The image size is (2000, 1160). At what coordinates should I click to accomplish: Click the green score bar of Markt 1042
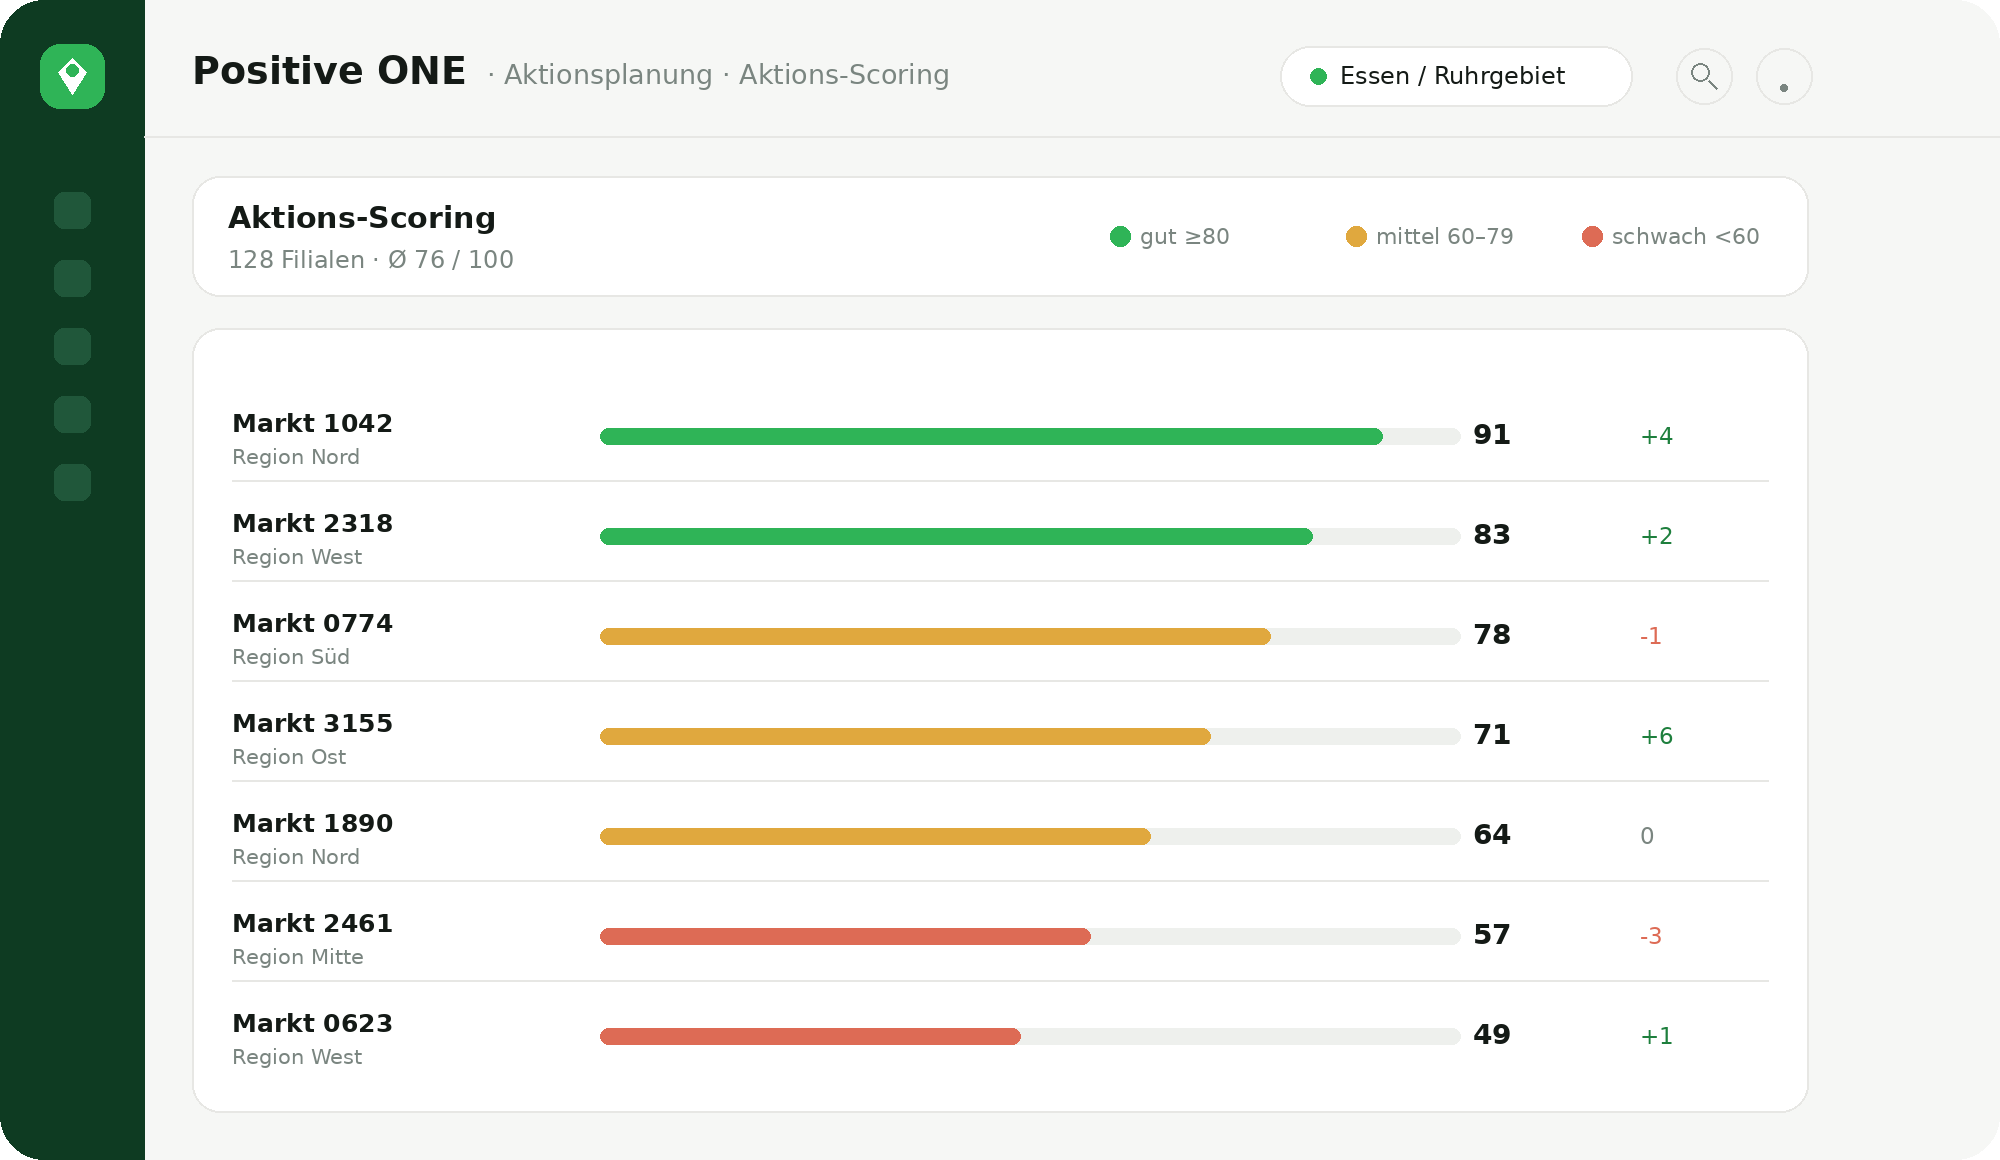click(991, 436)
